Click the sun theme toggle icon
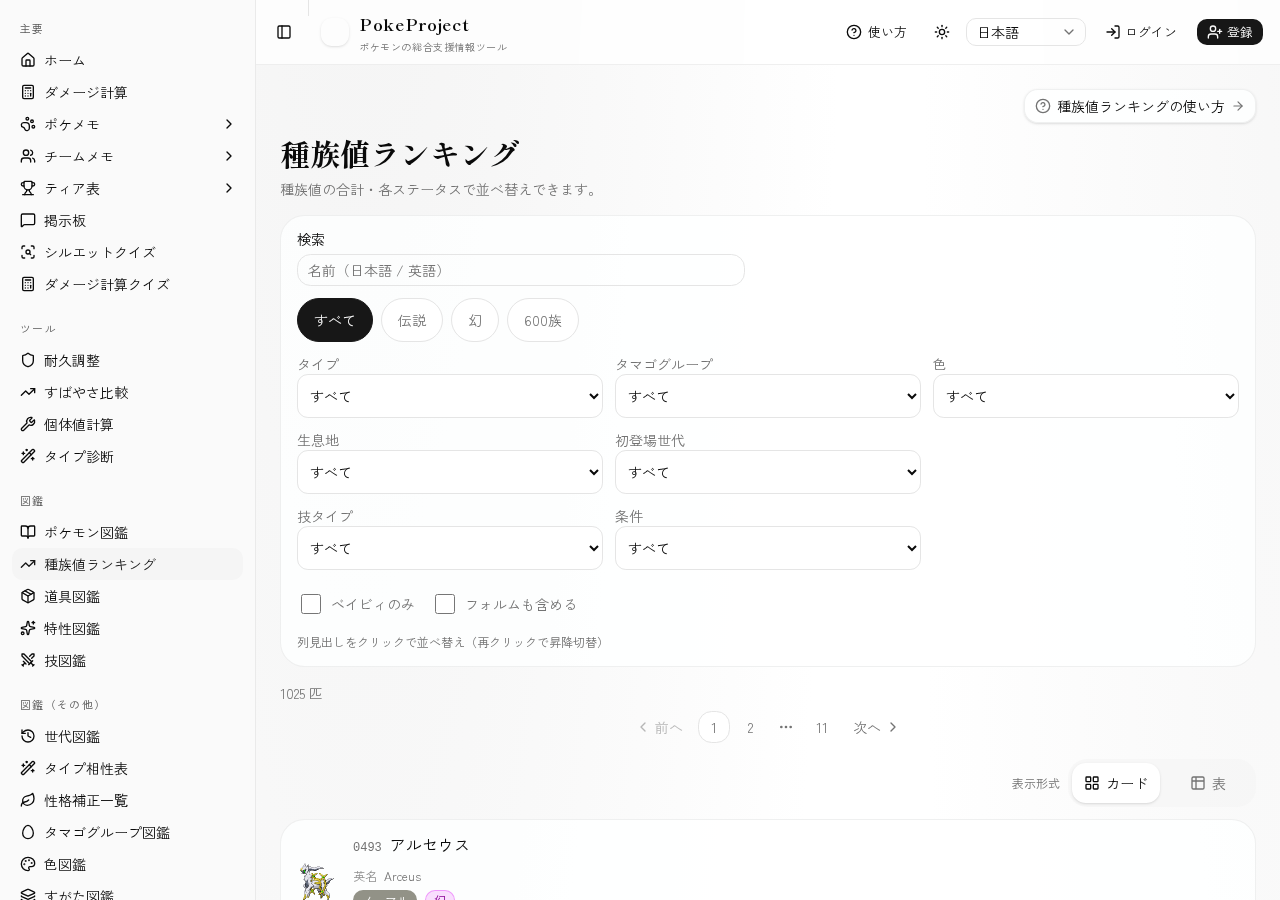This screenshot has width=1280, height=900. (x=942, y=32)
